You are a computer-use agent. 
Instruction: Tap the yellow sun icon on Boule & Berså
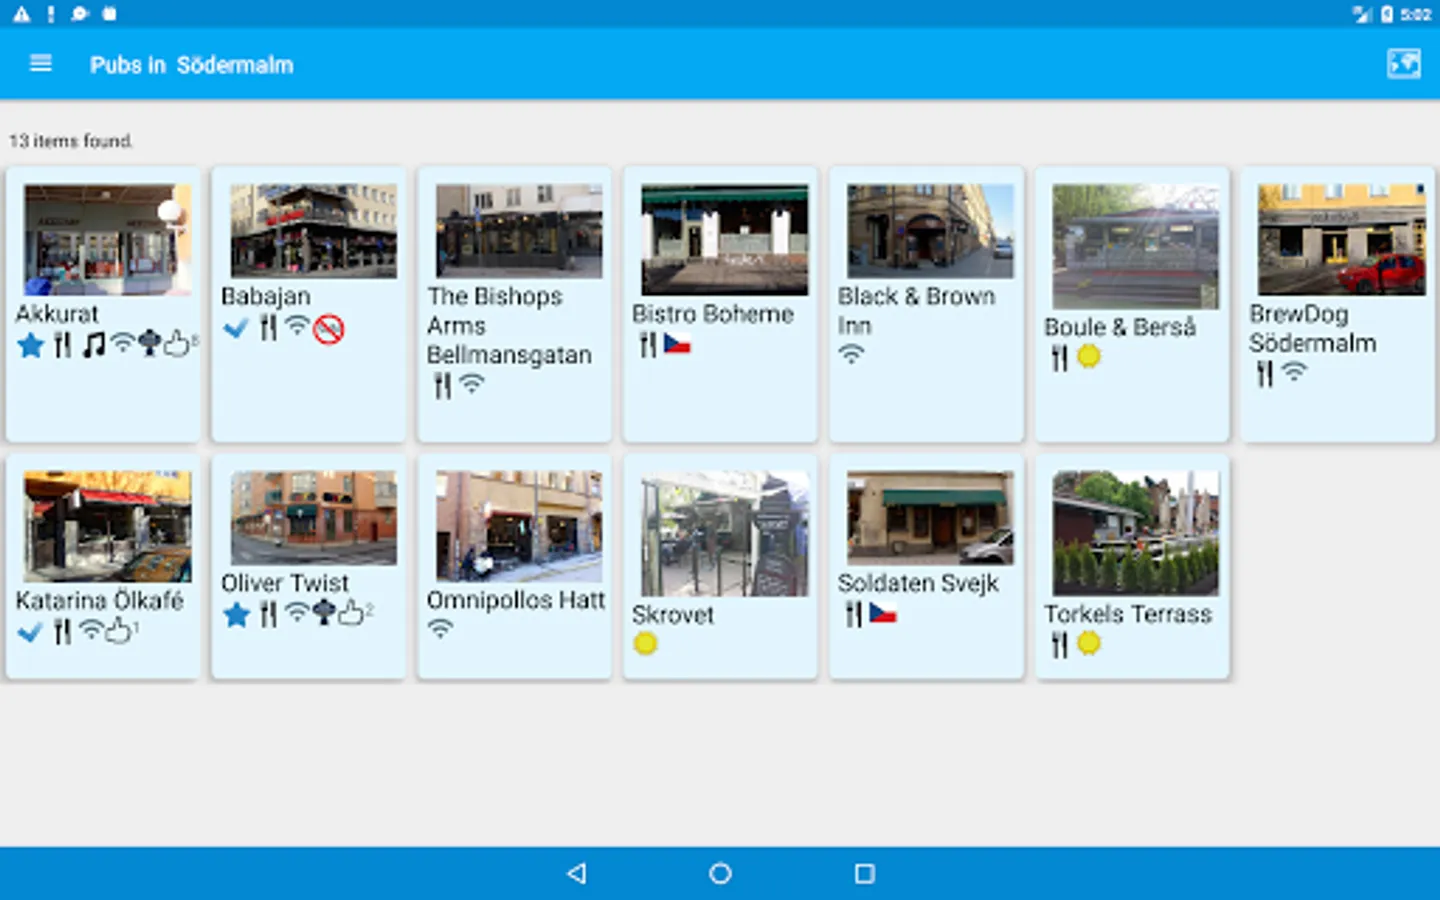(x=1089, y=356)
